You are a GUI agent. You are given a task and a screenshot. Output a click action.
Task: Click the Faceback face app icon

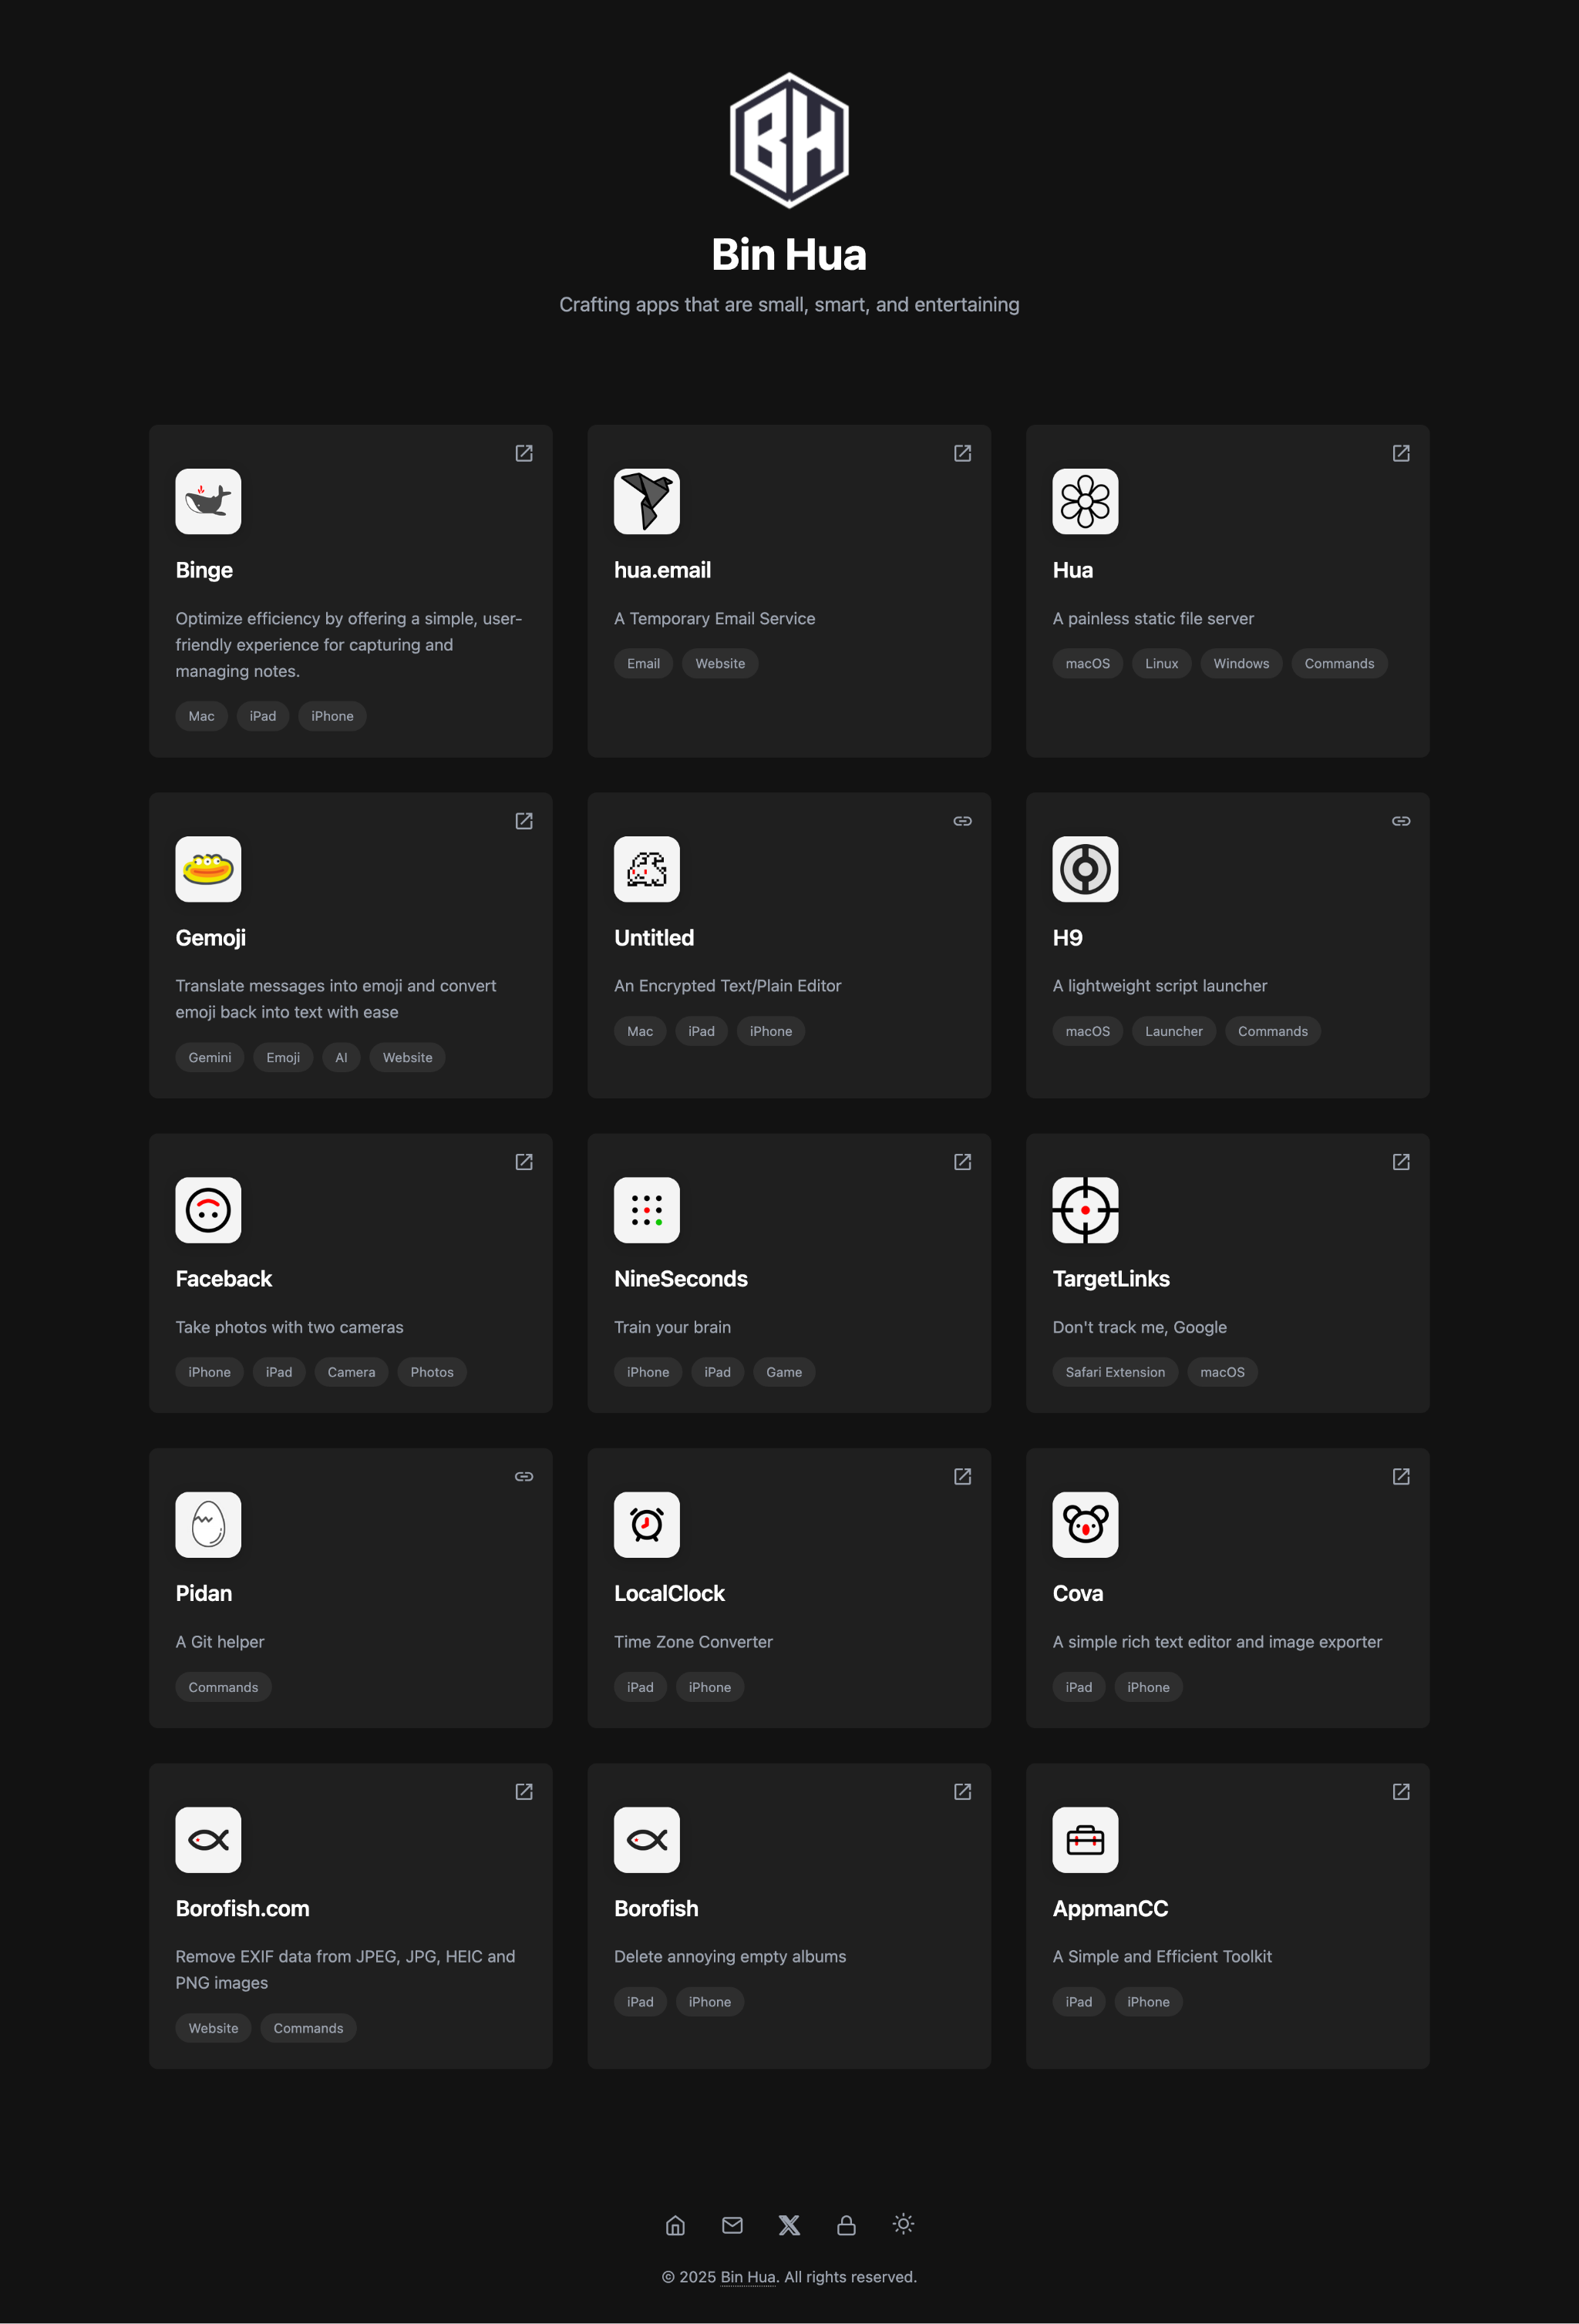(x=208, y=1210)
